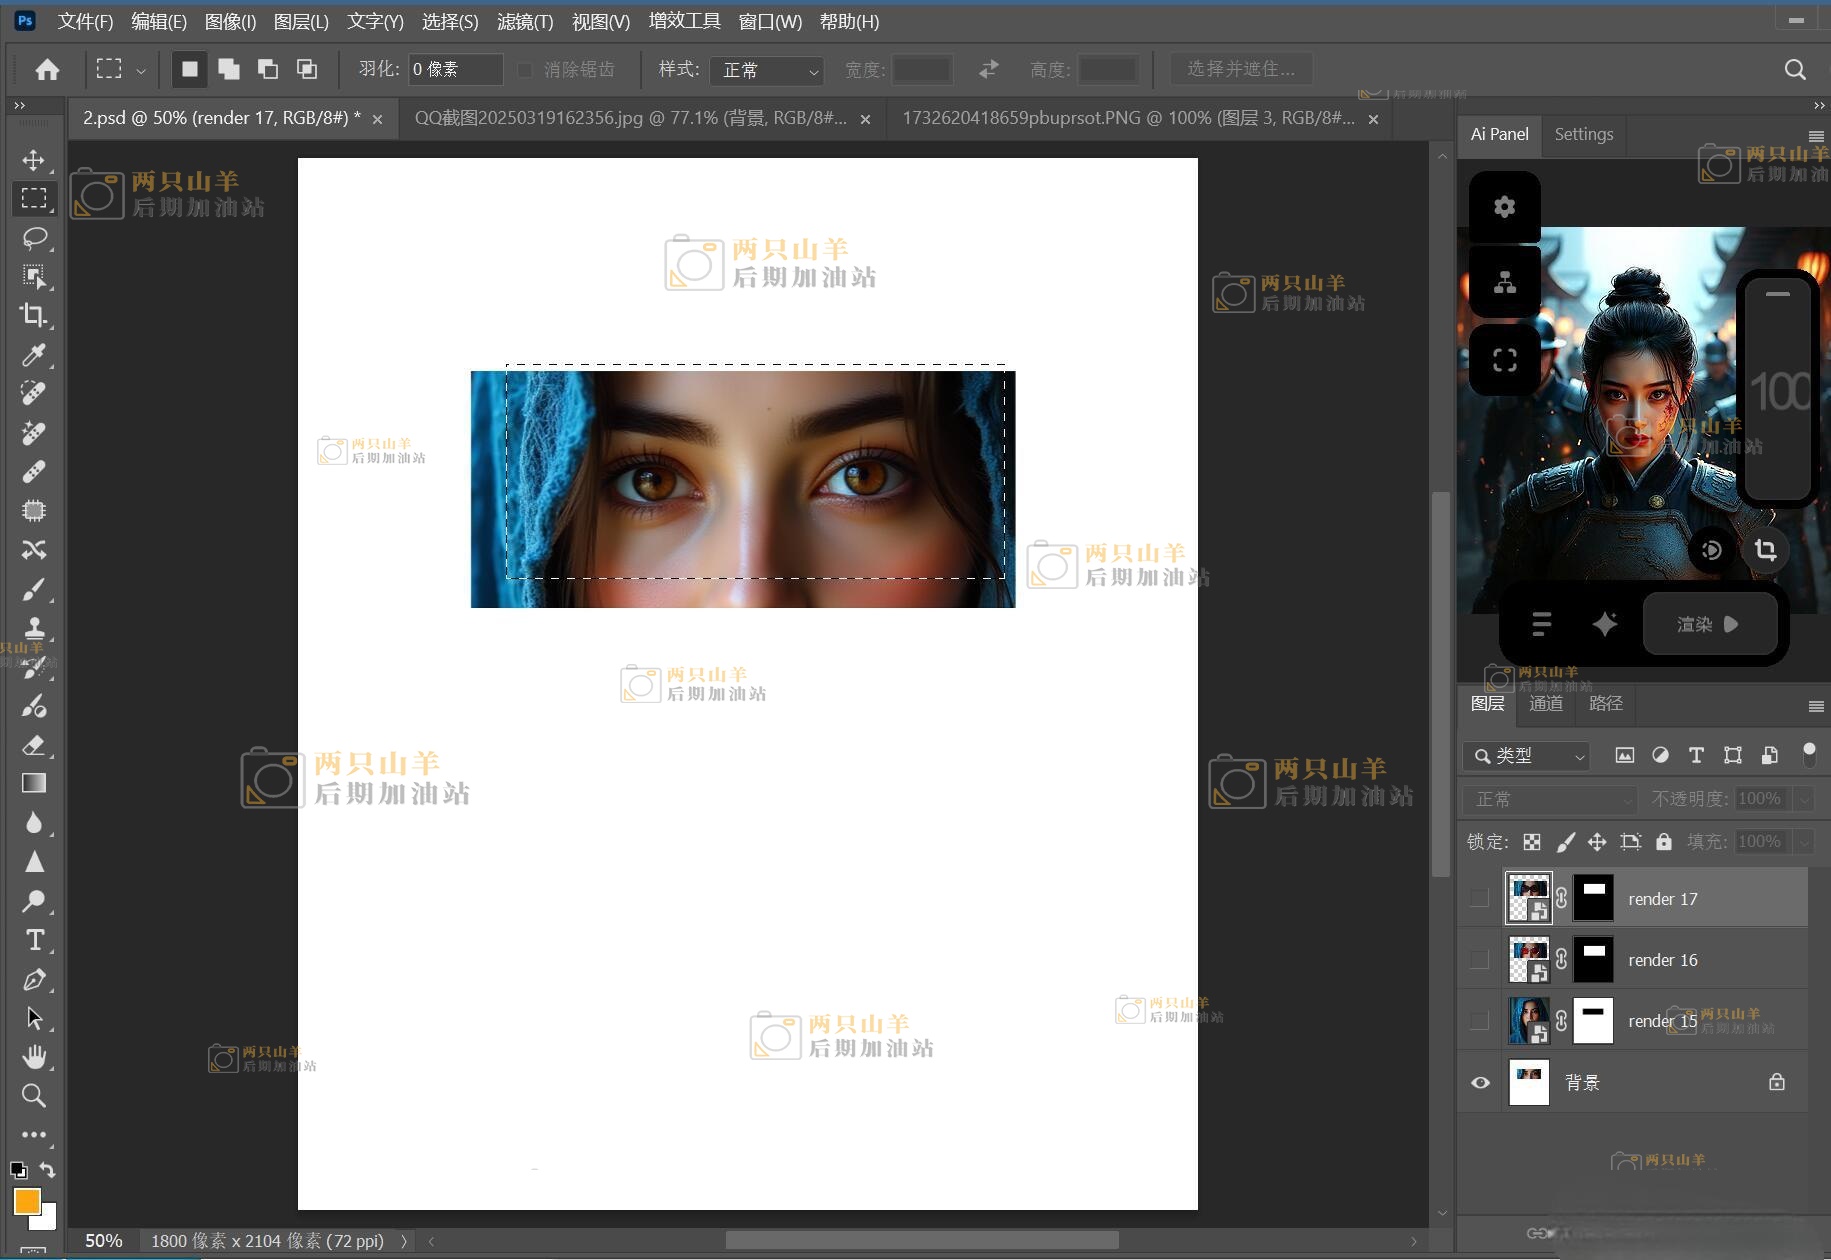Screen dimensions: 1831x1260
Task: Click the orange foreground color swatch
Action: pyautogui.click(x=26, y=1200)
